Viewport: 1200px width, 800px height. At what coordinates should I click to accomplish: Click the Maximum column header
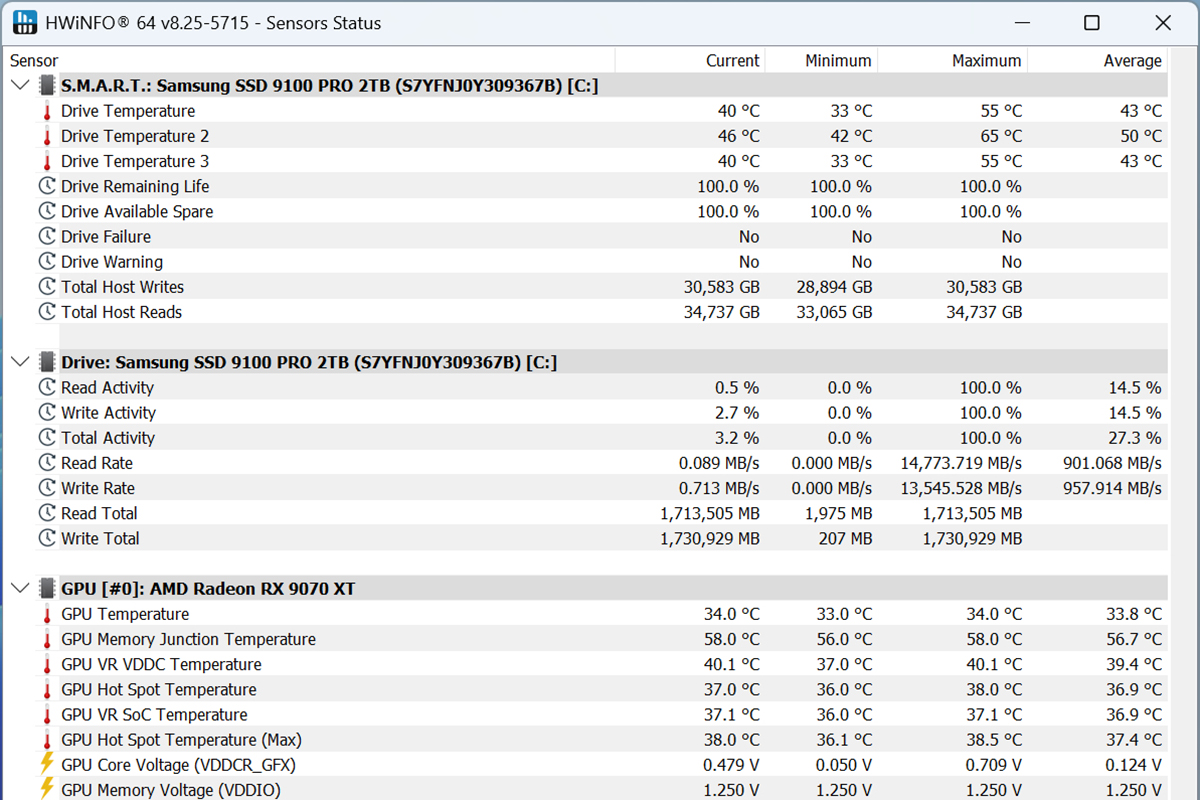tap(986, 61)
